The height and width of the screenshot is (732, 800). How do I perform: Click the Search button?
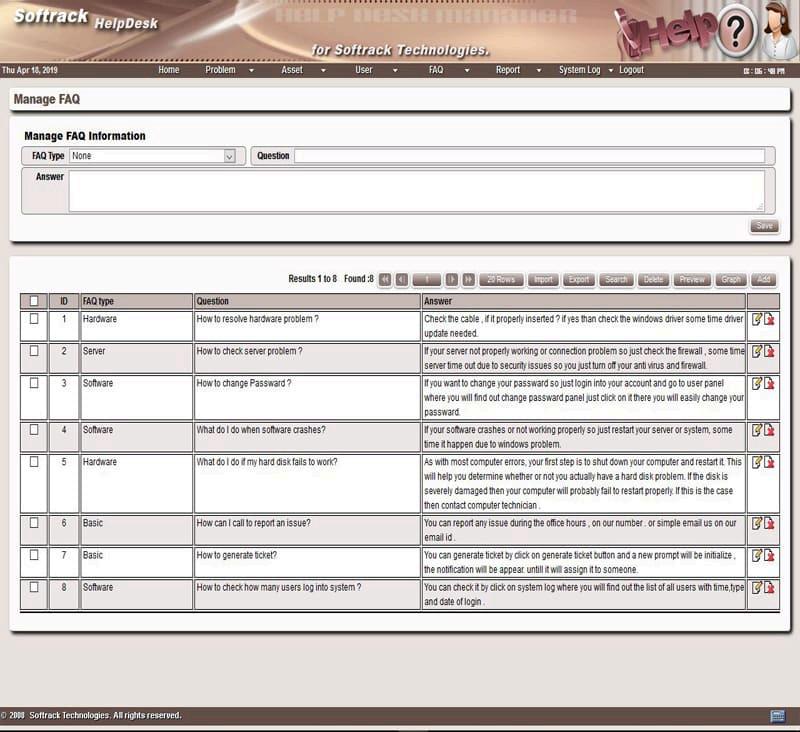pyautogui.click(x=616, y=280)
